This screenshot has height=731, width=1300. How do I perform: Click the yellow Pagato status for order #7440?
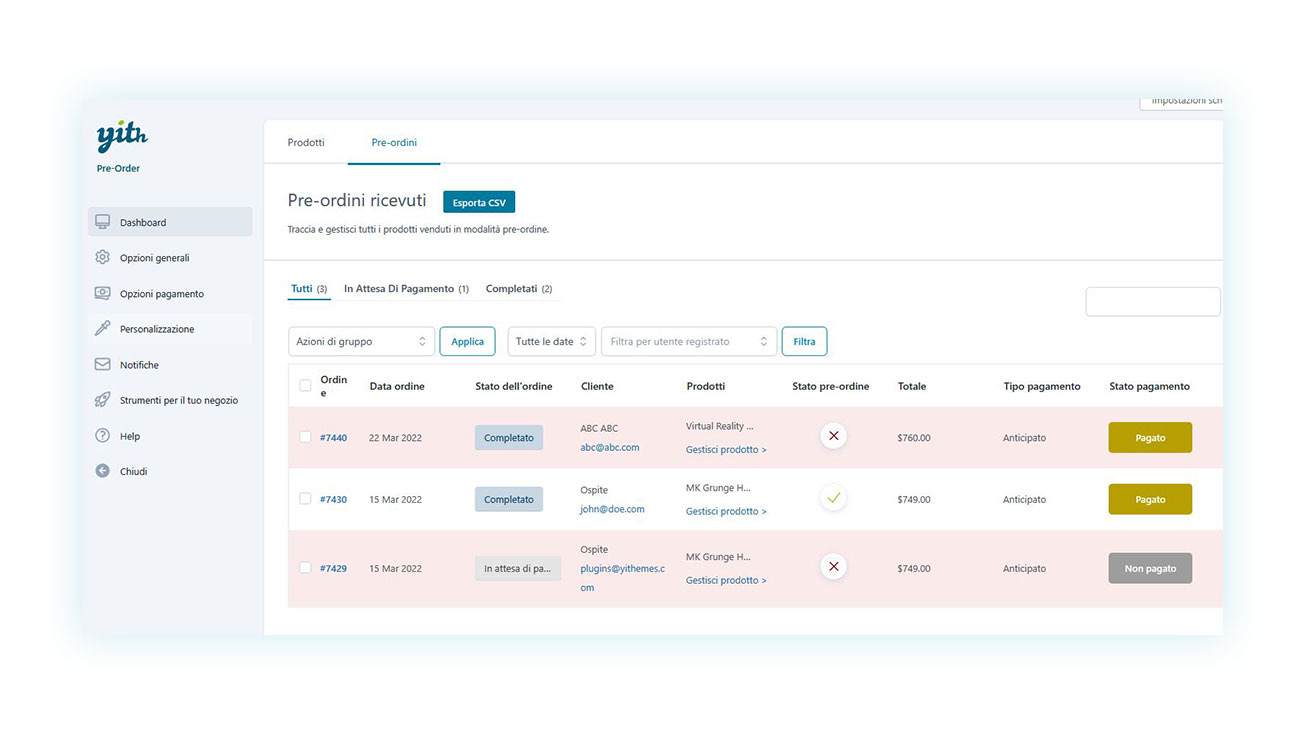1150,438
